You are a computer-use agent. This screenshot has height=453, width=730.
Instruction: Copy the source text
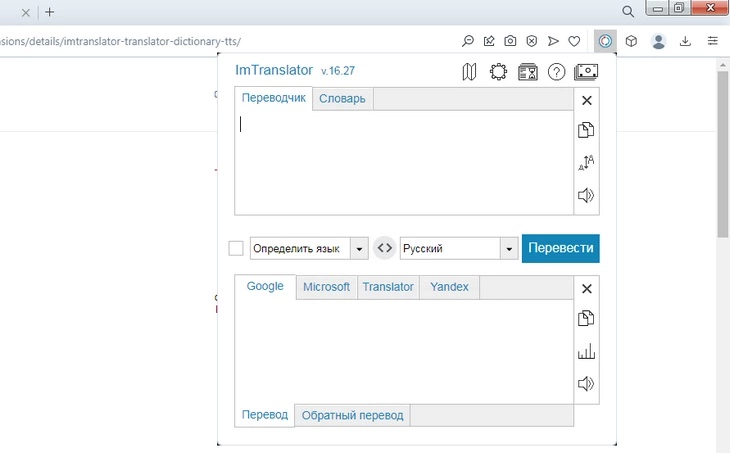[586, 130]
